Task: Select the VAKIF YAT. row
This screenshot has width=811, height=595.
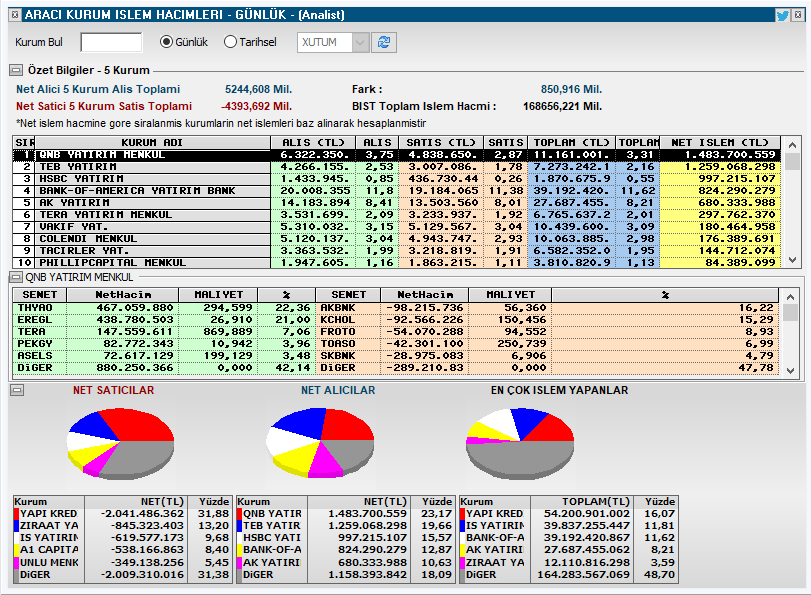Action: (x=397, y=227)
